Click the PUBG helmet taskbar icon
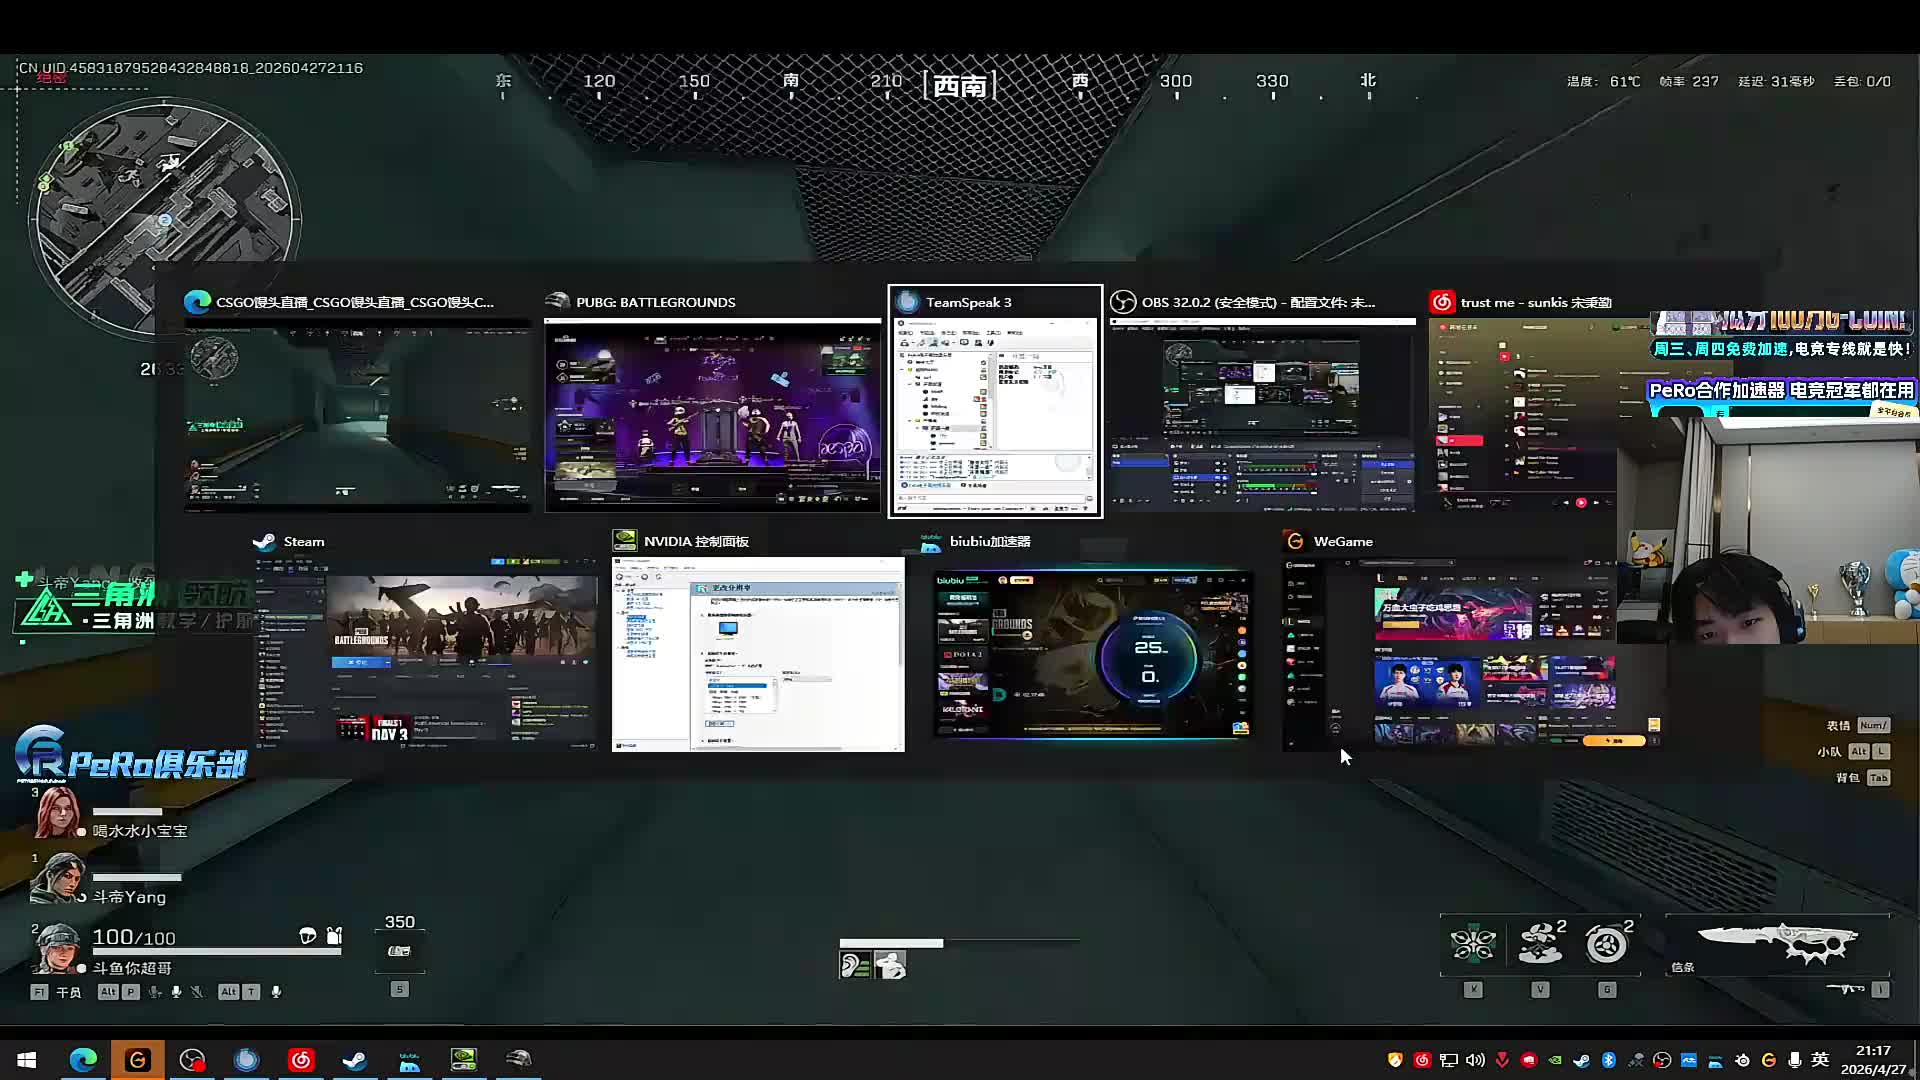 518,1059
